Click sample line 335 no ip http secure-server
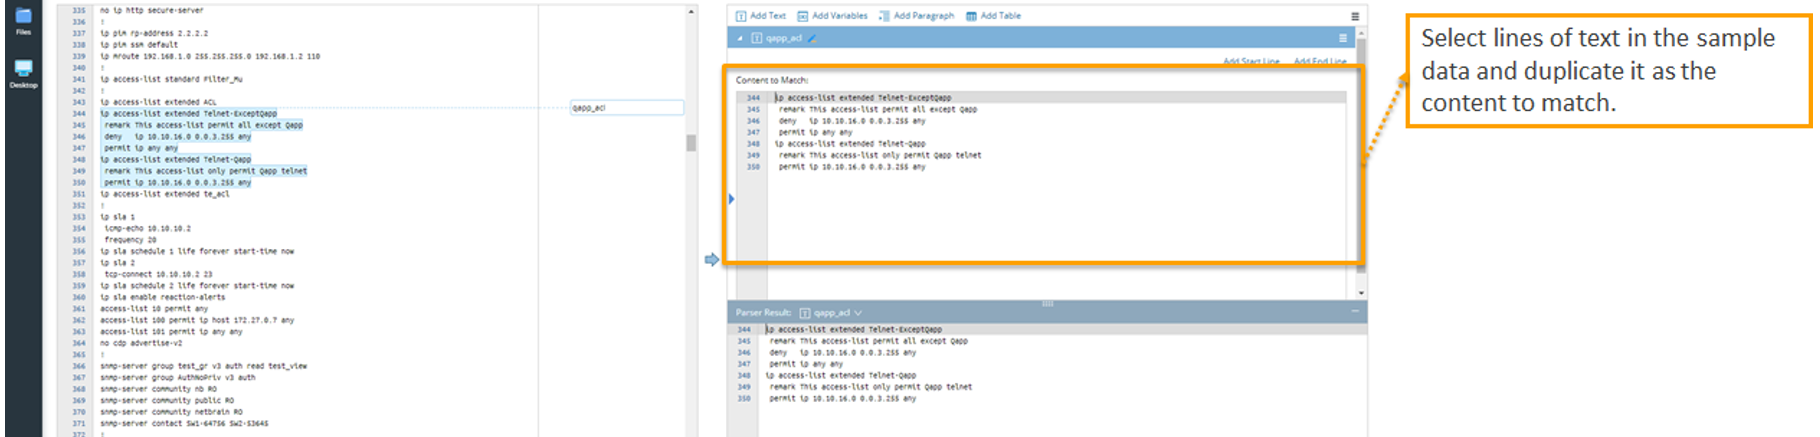The width and height of the screenshot is (1820, 437). [x=152, y=10]
